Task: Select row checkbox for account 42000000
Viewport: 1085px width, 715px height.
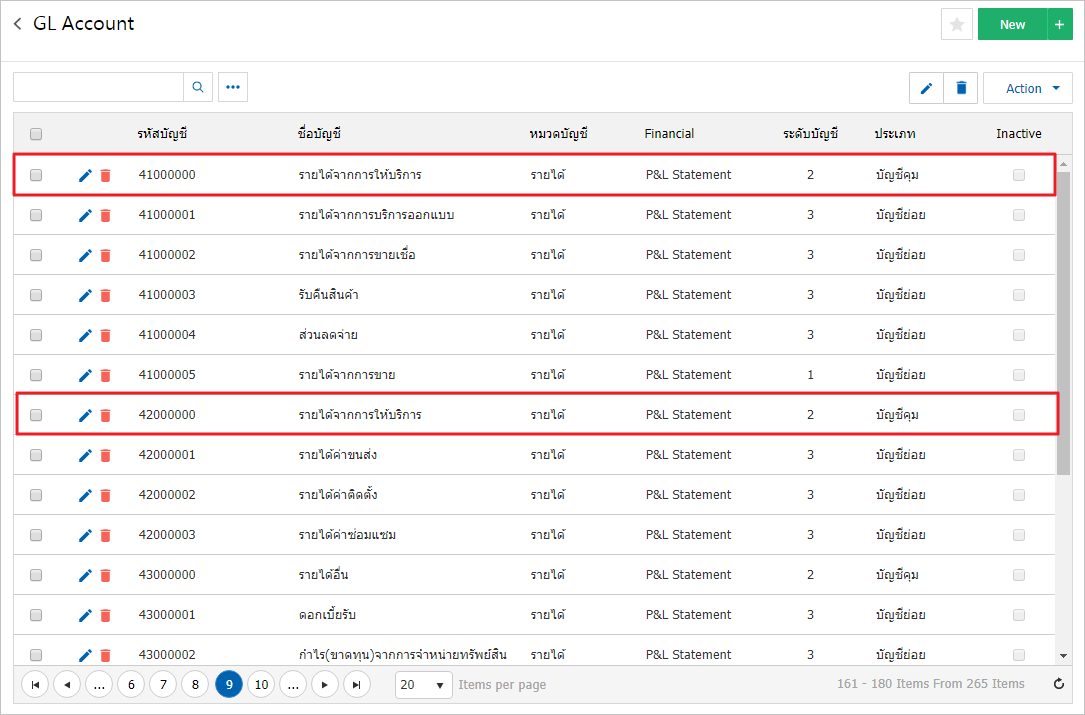Action: coord(36,415)
